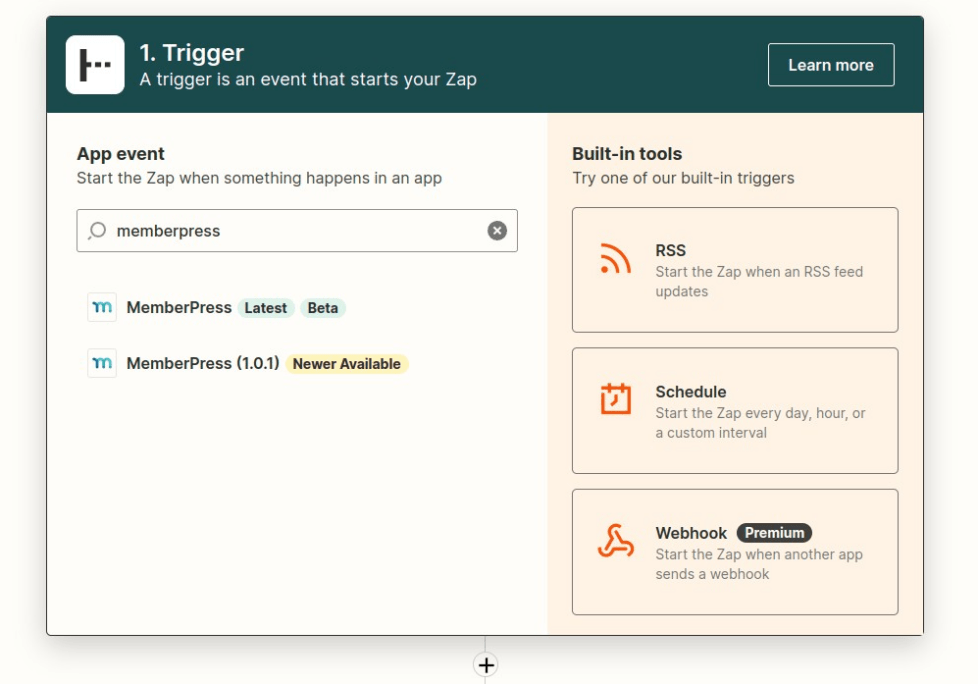Click the orange Webhook icon
The image size is (978, 684).
point(616,541)
